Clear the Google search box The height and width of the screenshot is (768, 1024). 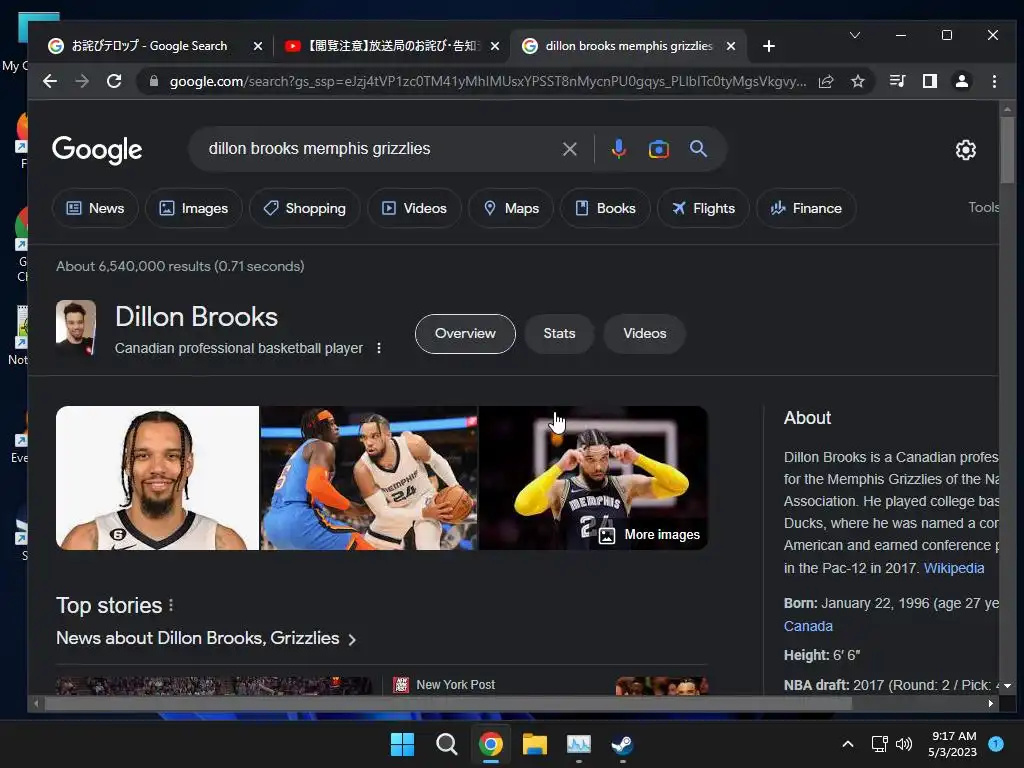[569, 149]
